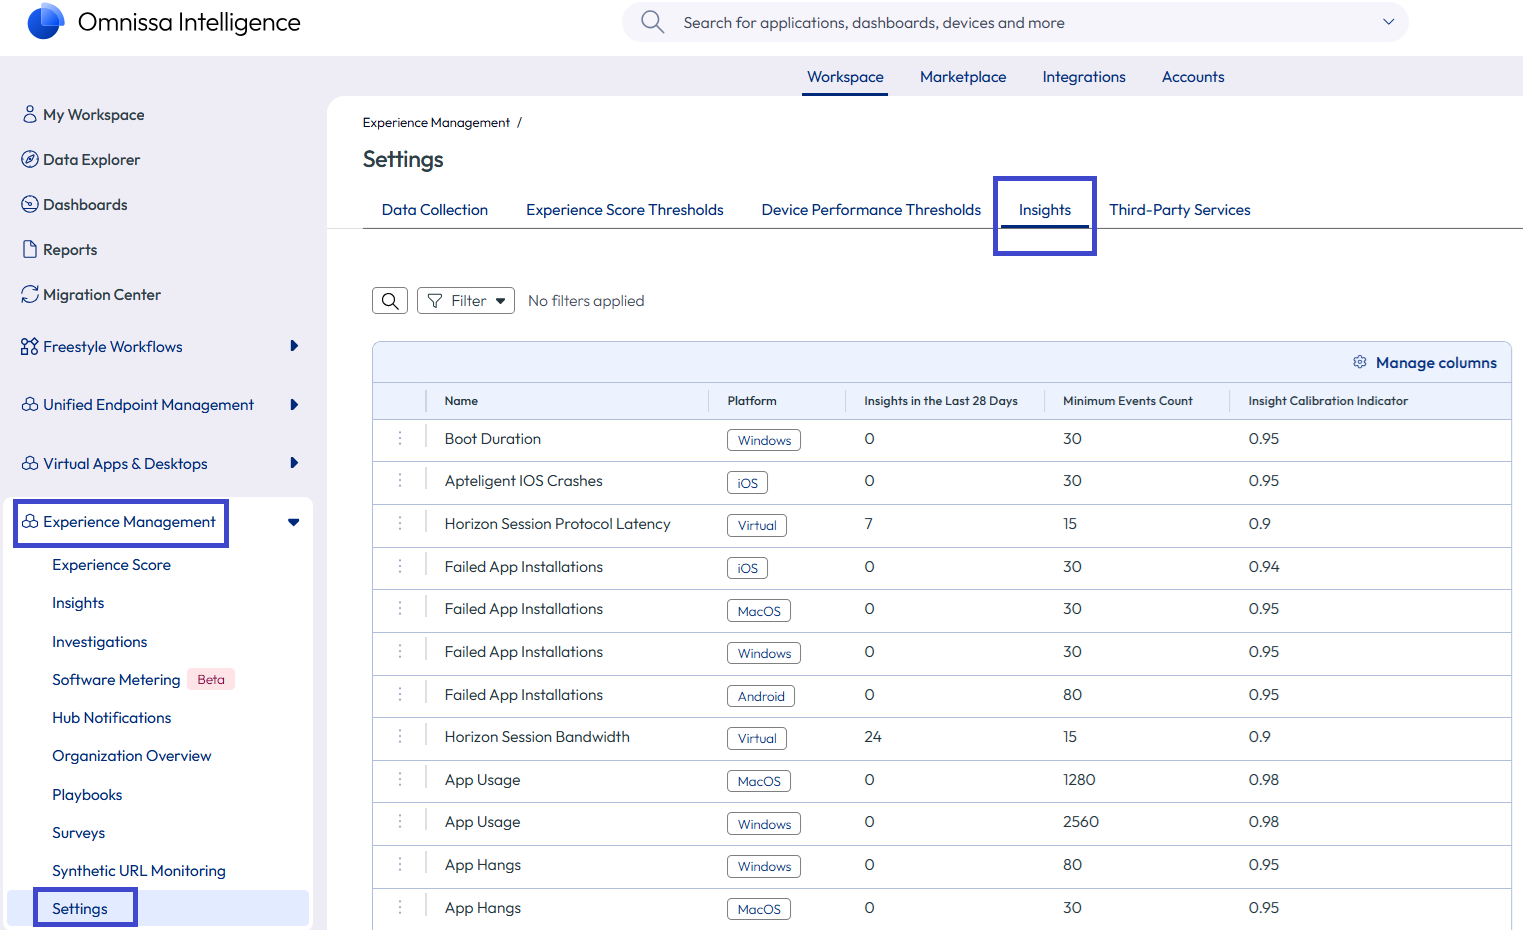Switch to the Workspace top tab
The height and width of the screenshot is (930, 1523).
(x=845, y=77)
